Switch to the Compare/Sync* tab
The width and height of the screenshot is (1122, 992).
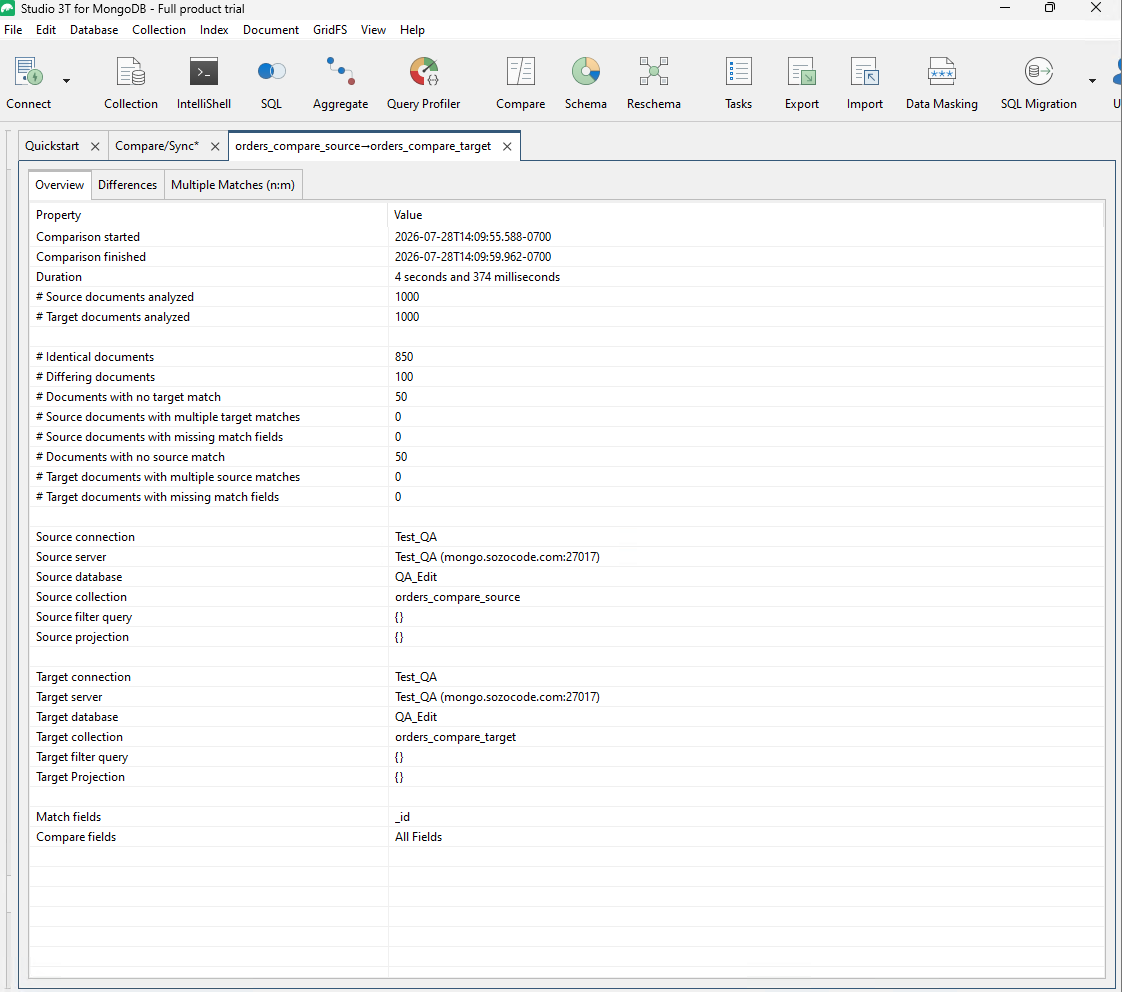(157, 146)
